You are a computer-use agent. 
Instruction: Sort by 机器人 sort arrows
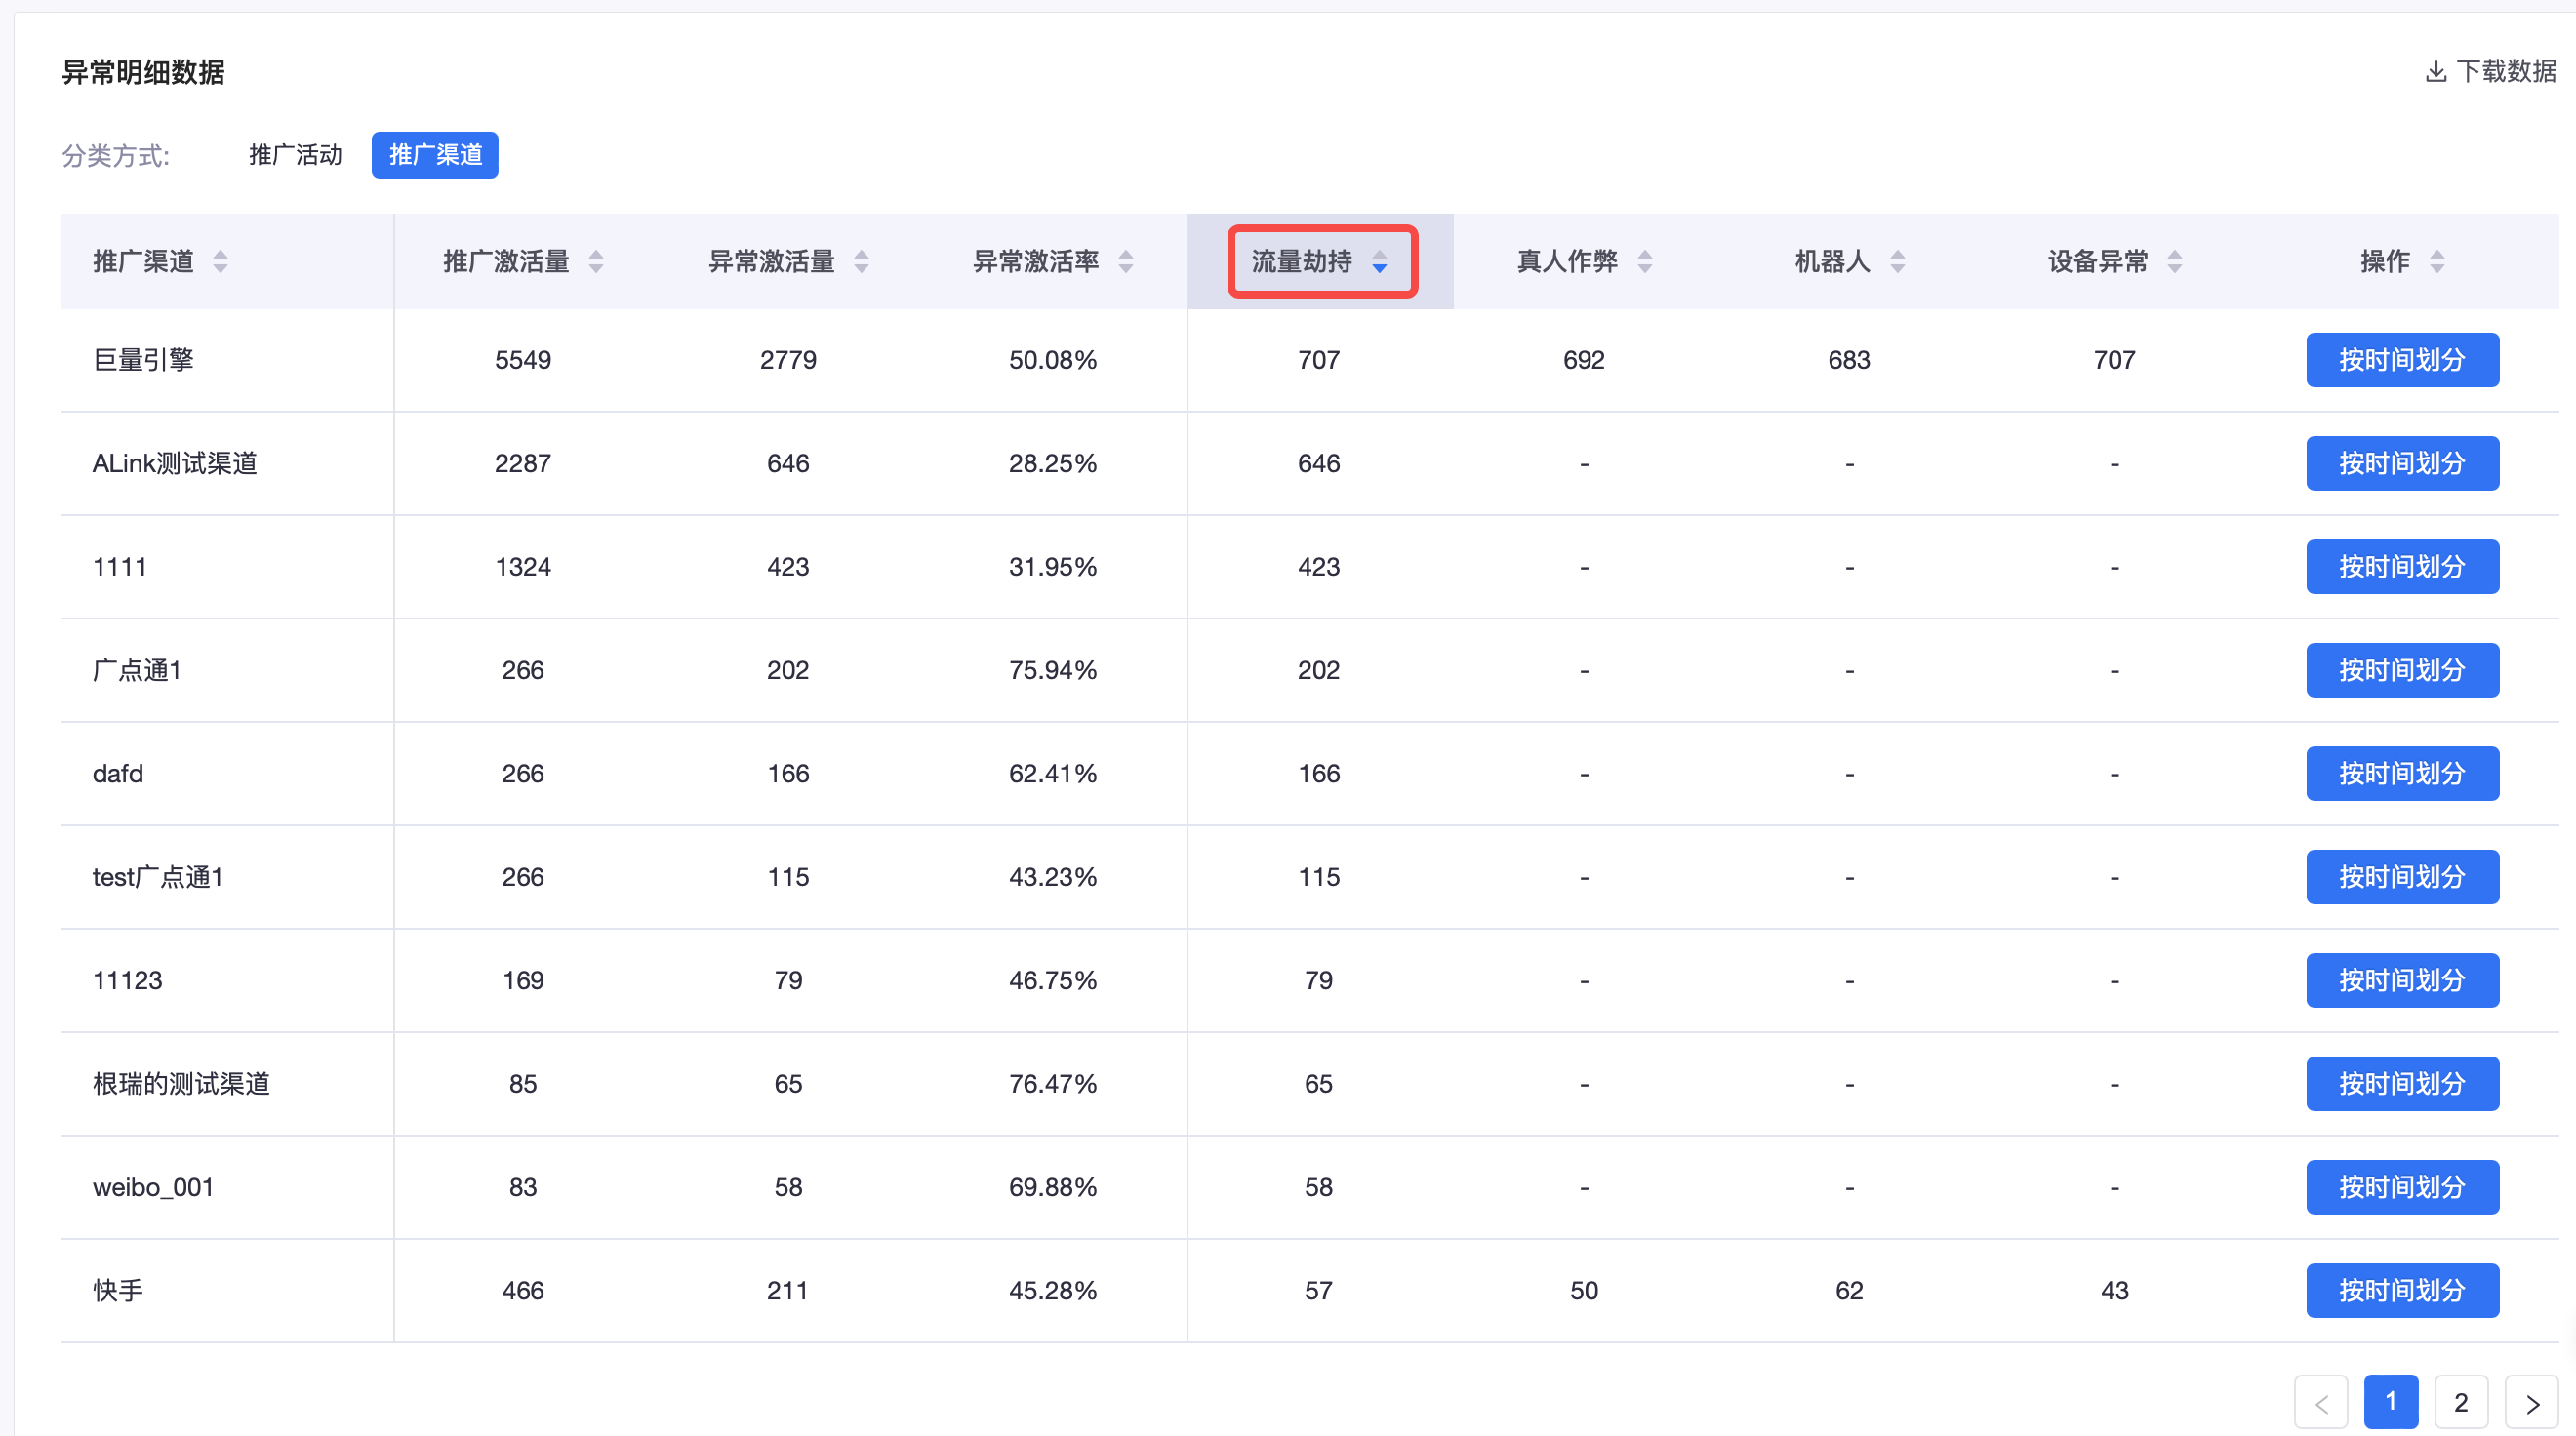pos(1898,262)
